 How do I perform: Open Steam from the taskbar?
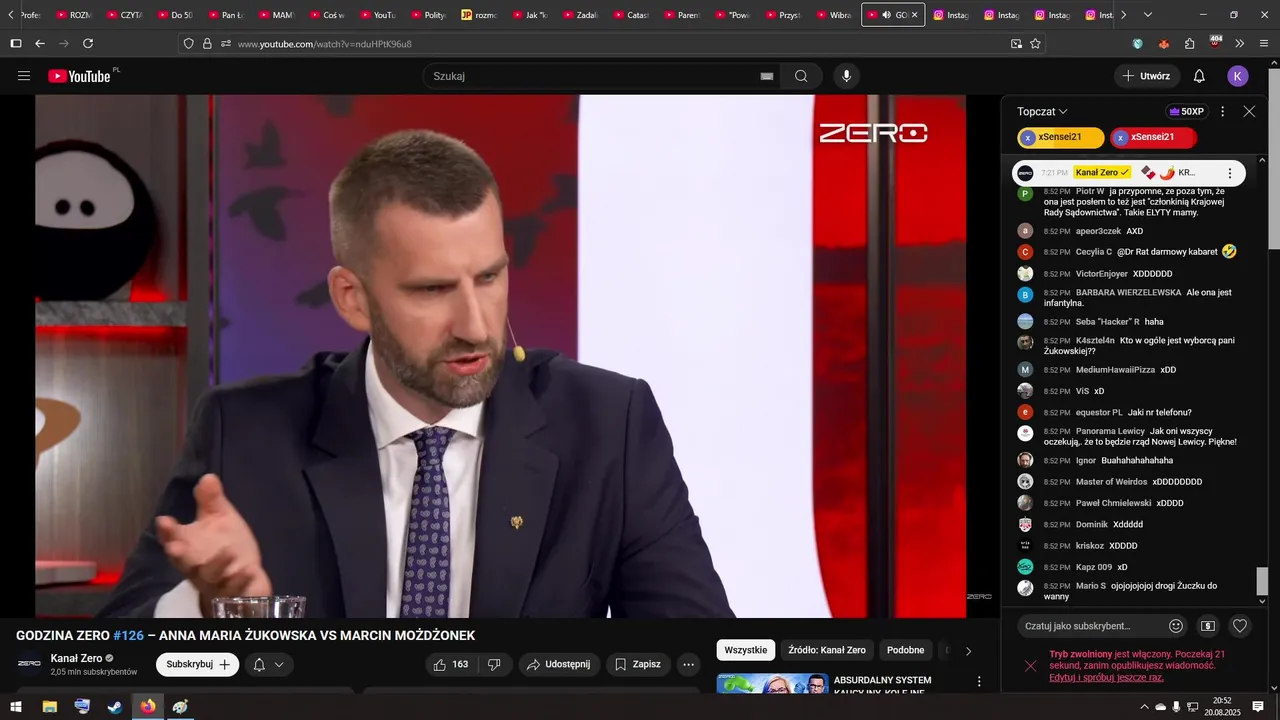115,707
